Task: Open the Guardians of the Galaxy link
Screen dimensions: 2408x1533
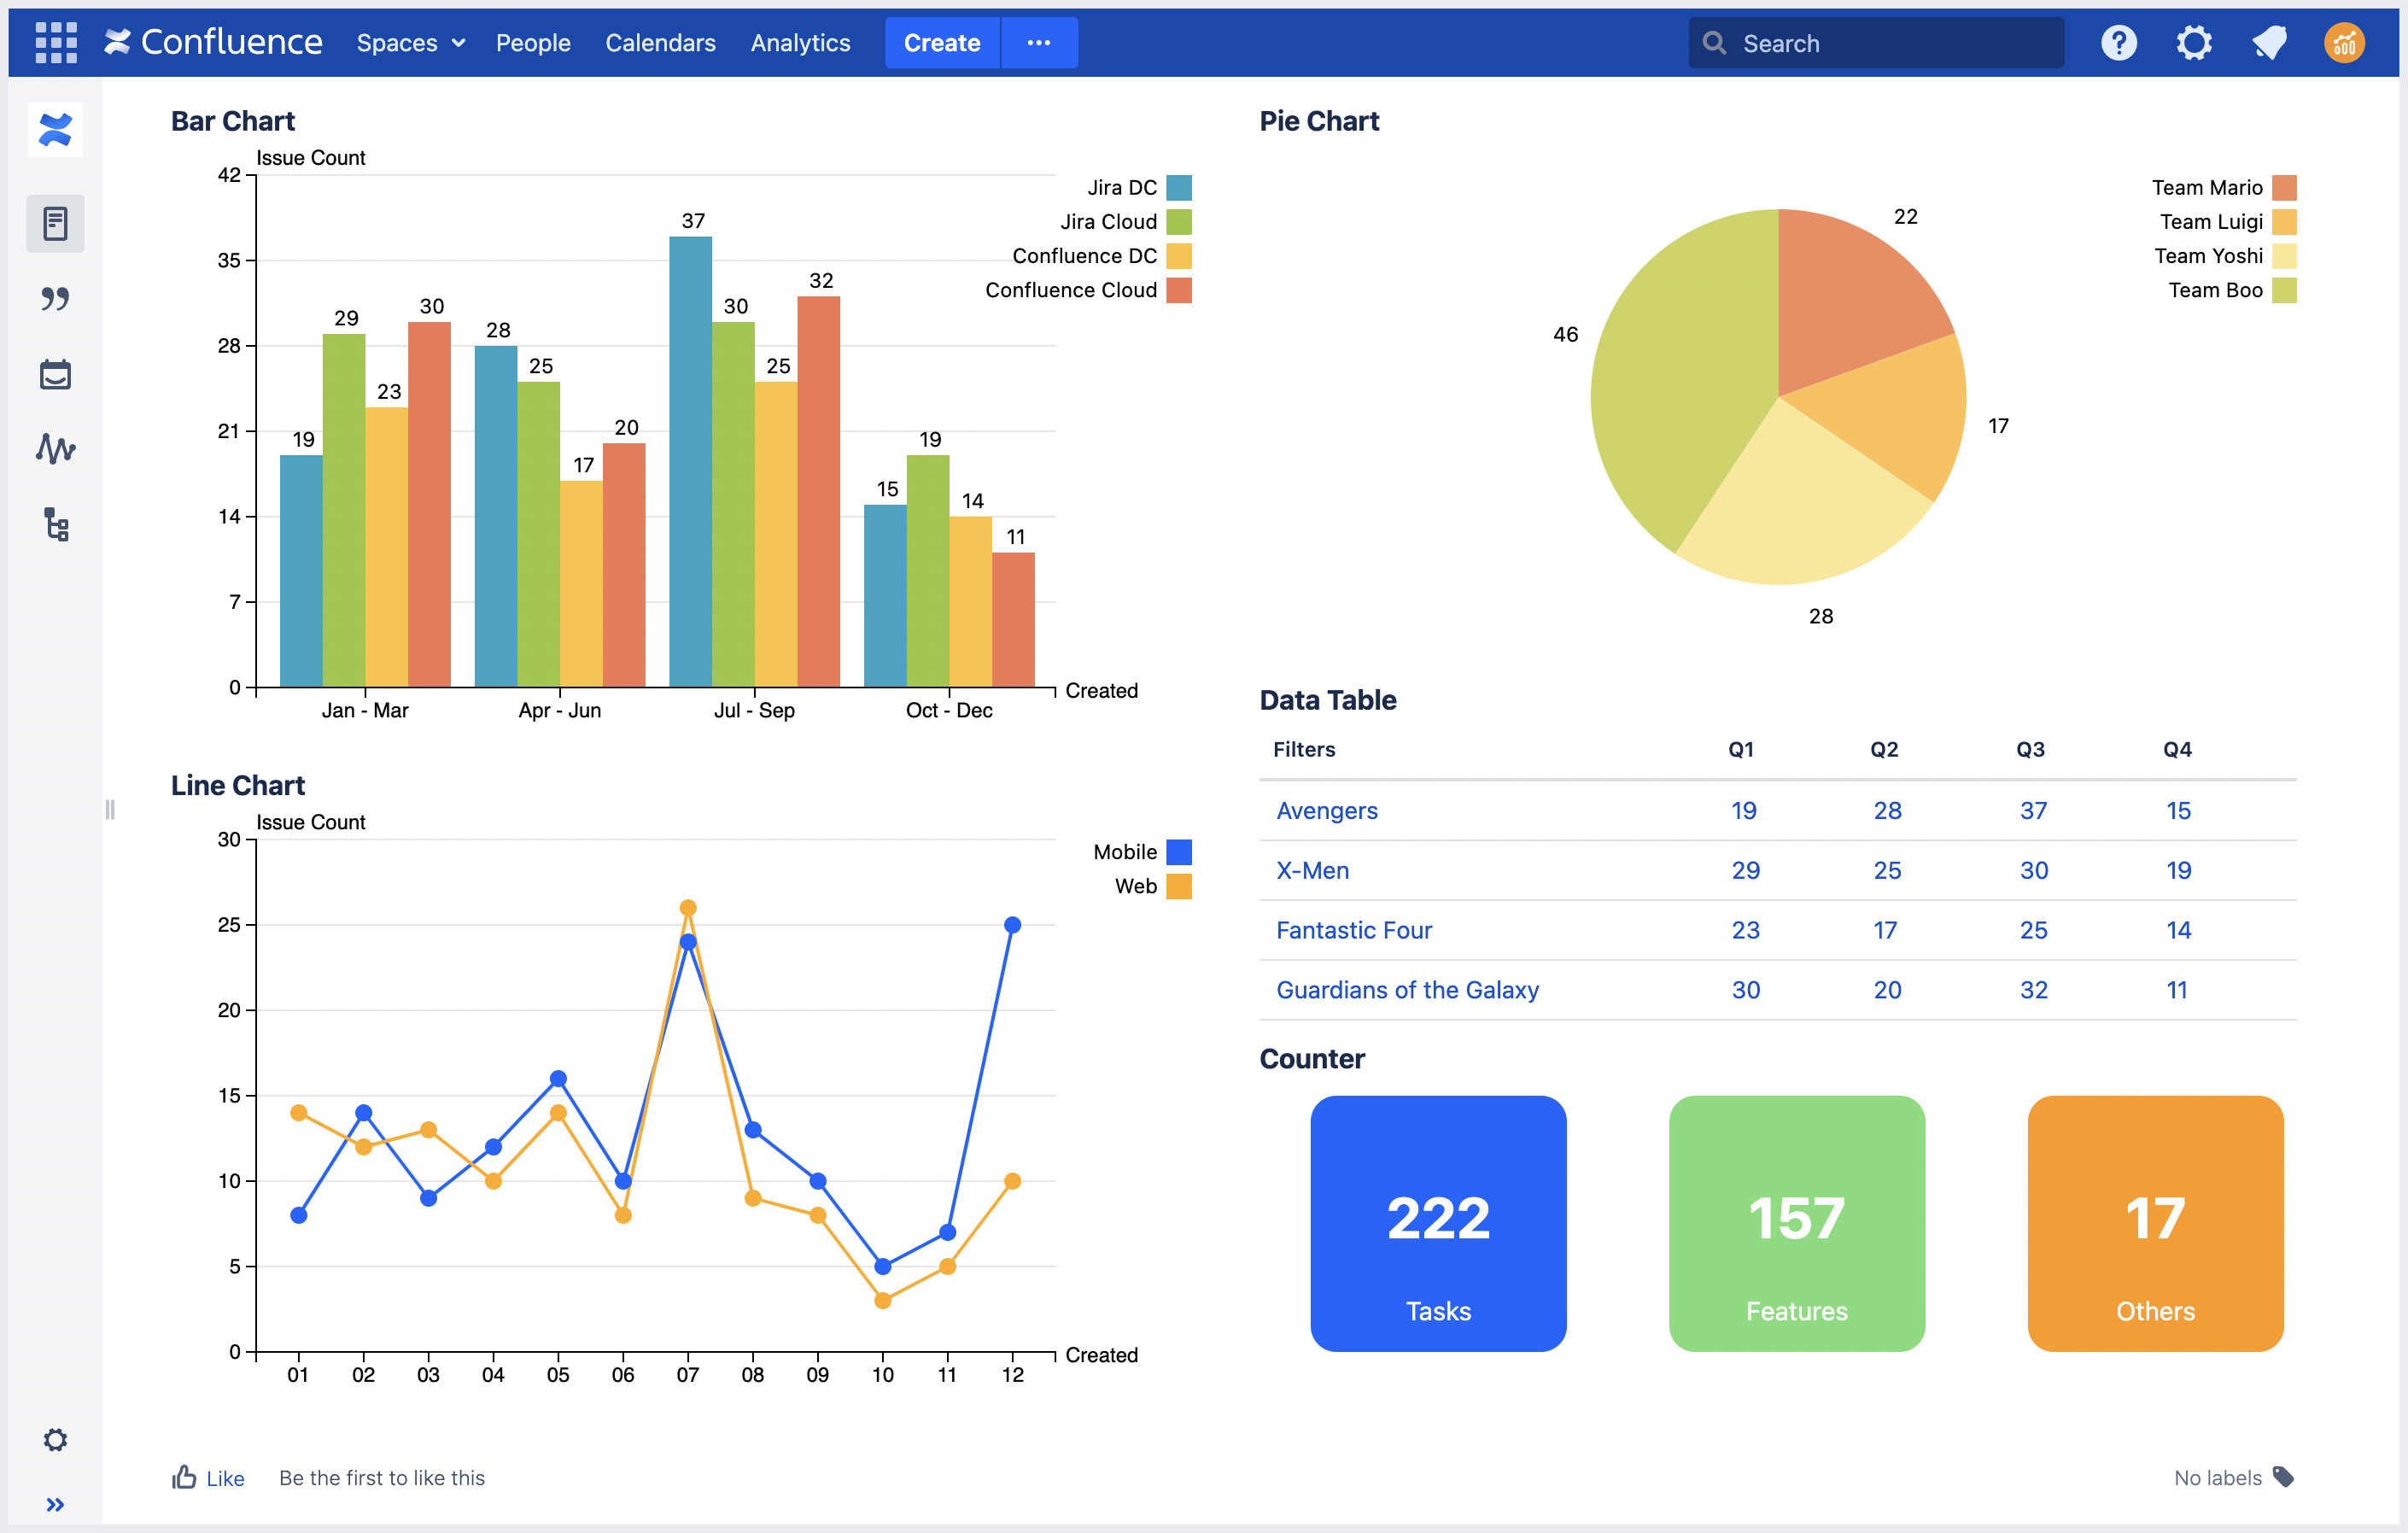Action: [x=1407, y=990]
